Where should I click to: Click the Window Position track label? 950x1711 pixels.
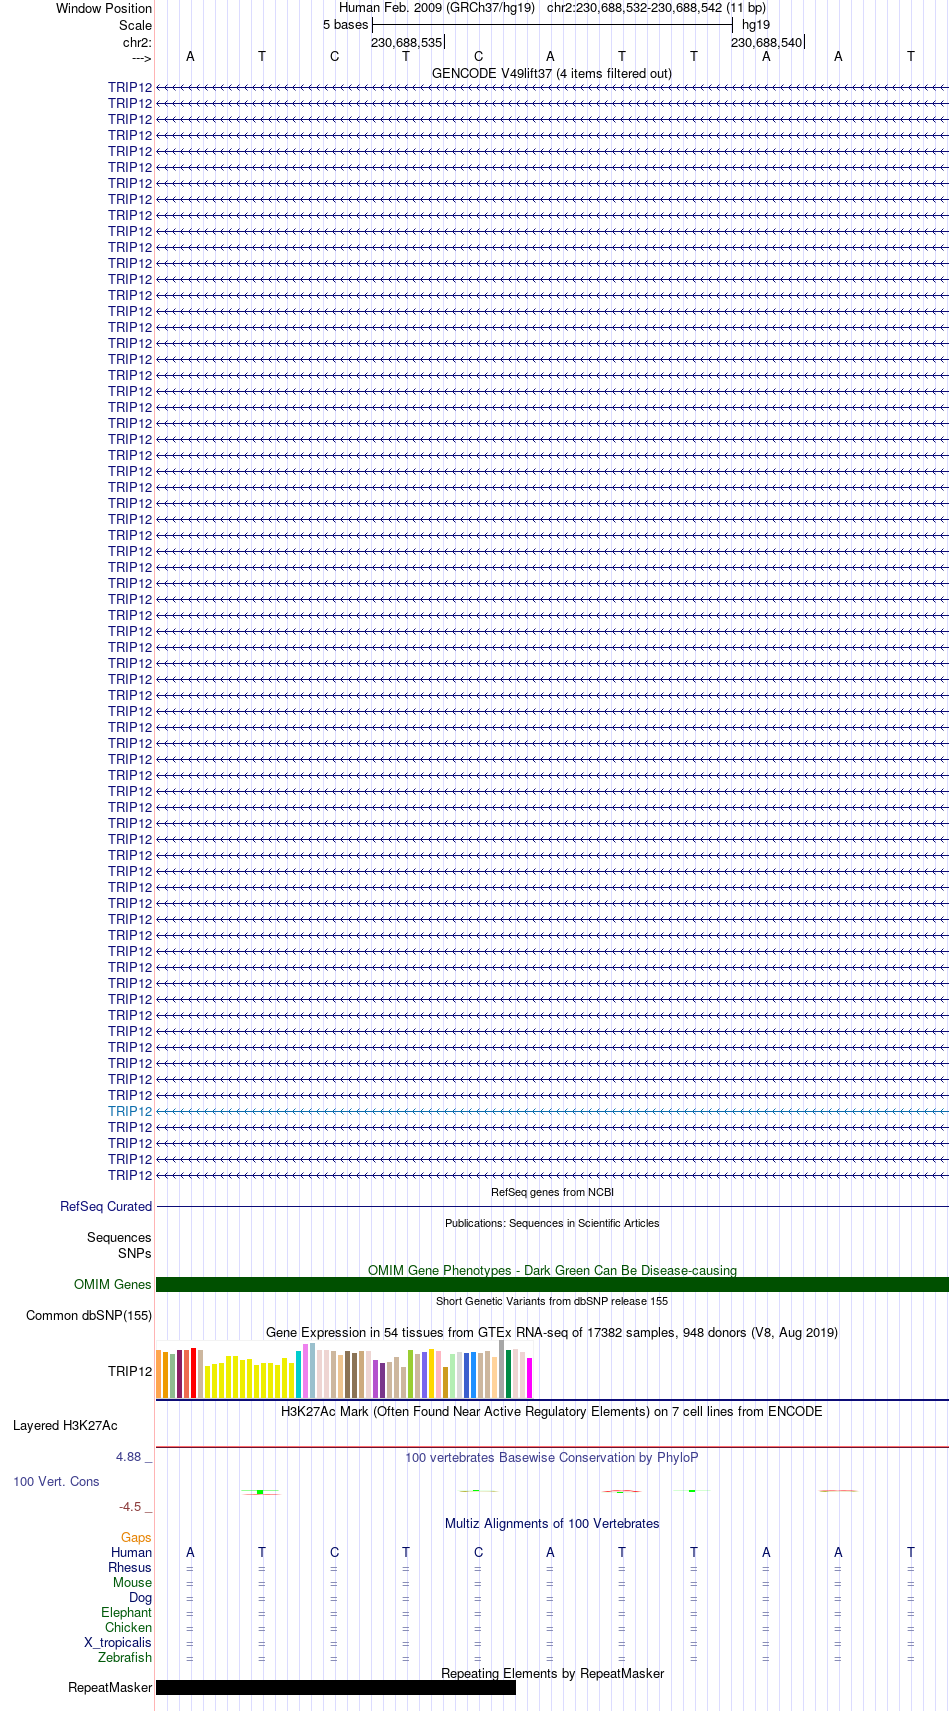click(x=104, y=9)
